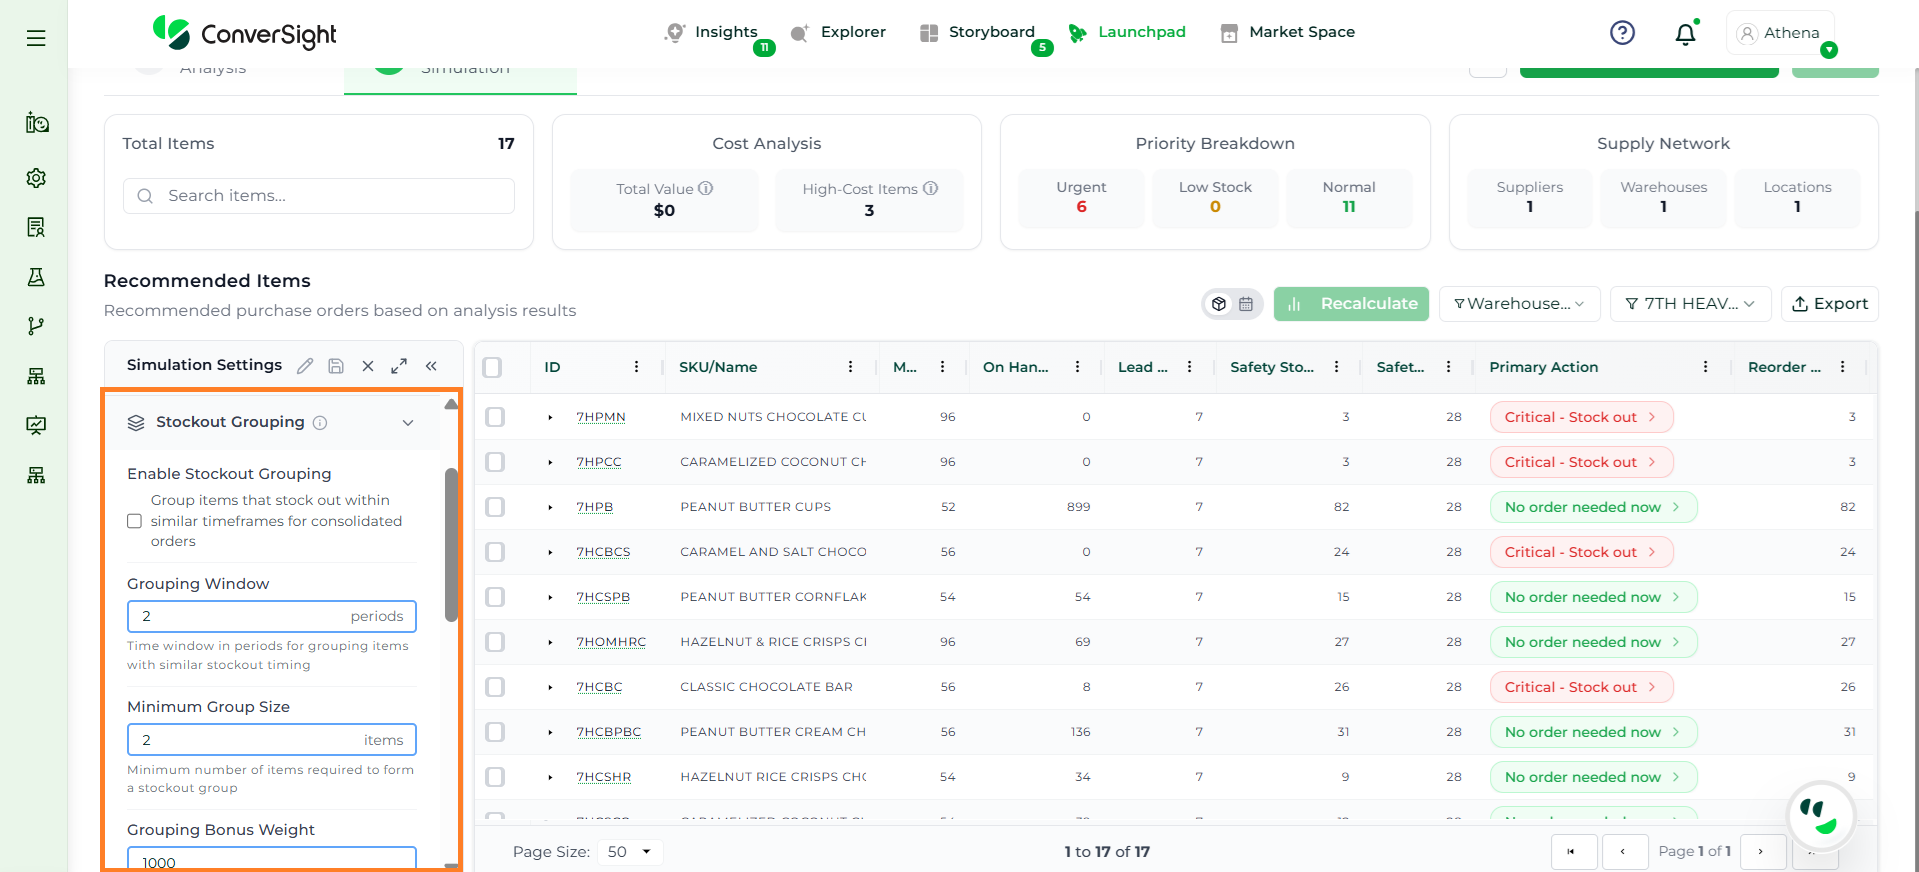Click the save icon in Simulation Settings
The image size is (1919, 872).
click(x=336, y=366)
